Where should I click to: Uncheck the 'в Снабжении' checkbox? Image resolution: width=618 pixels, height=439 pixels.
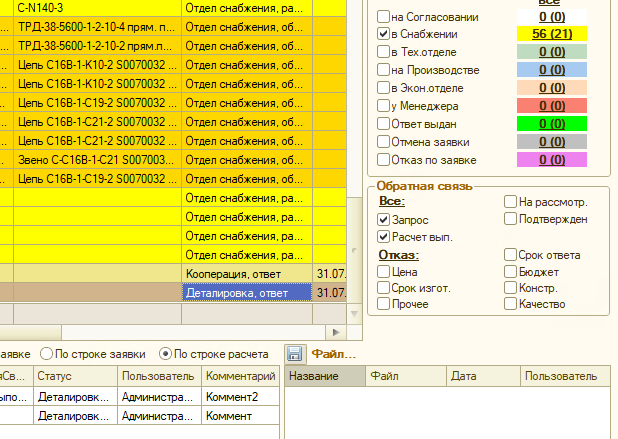click(x=383, y=34)
